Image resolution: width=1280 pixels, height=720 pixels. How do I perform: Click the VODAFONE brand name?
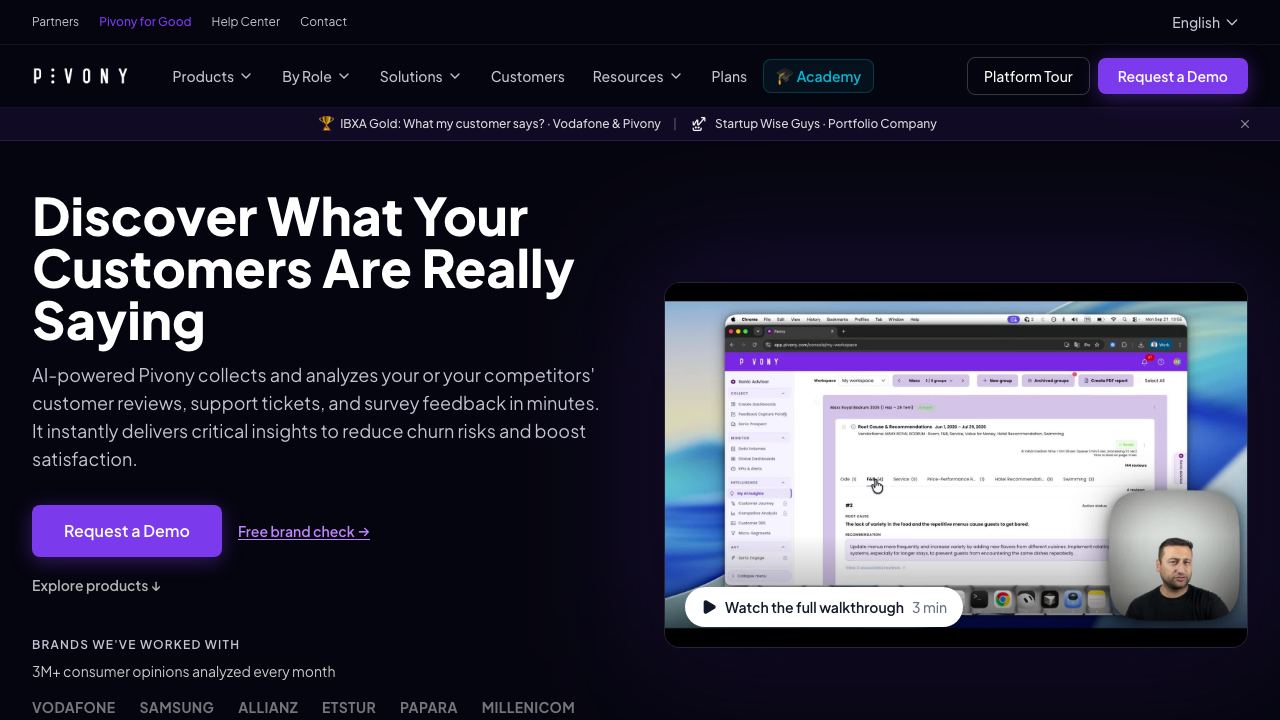74,707
